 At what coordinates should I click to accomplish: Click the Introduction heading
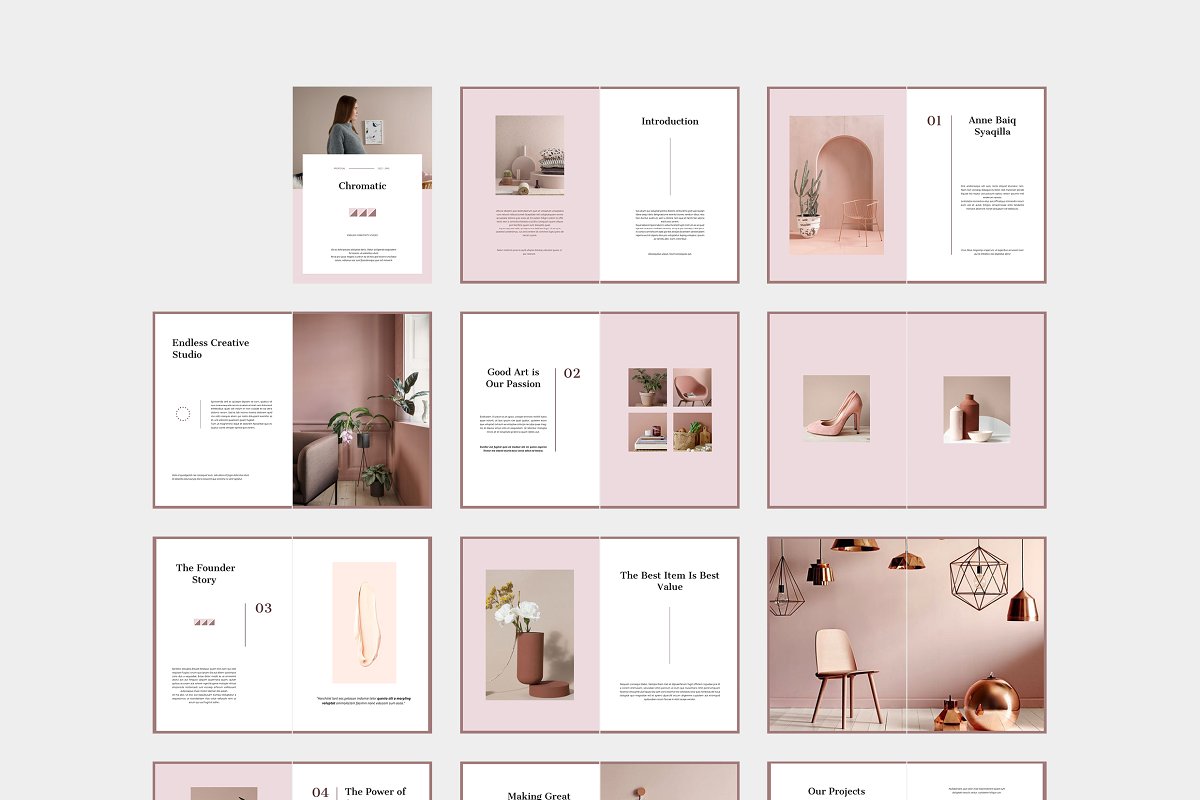tap(670, 121)
